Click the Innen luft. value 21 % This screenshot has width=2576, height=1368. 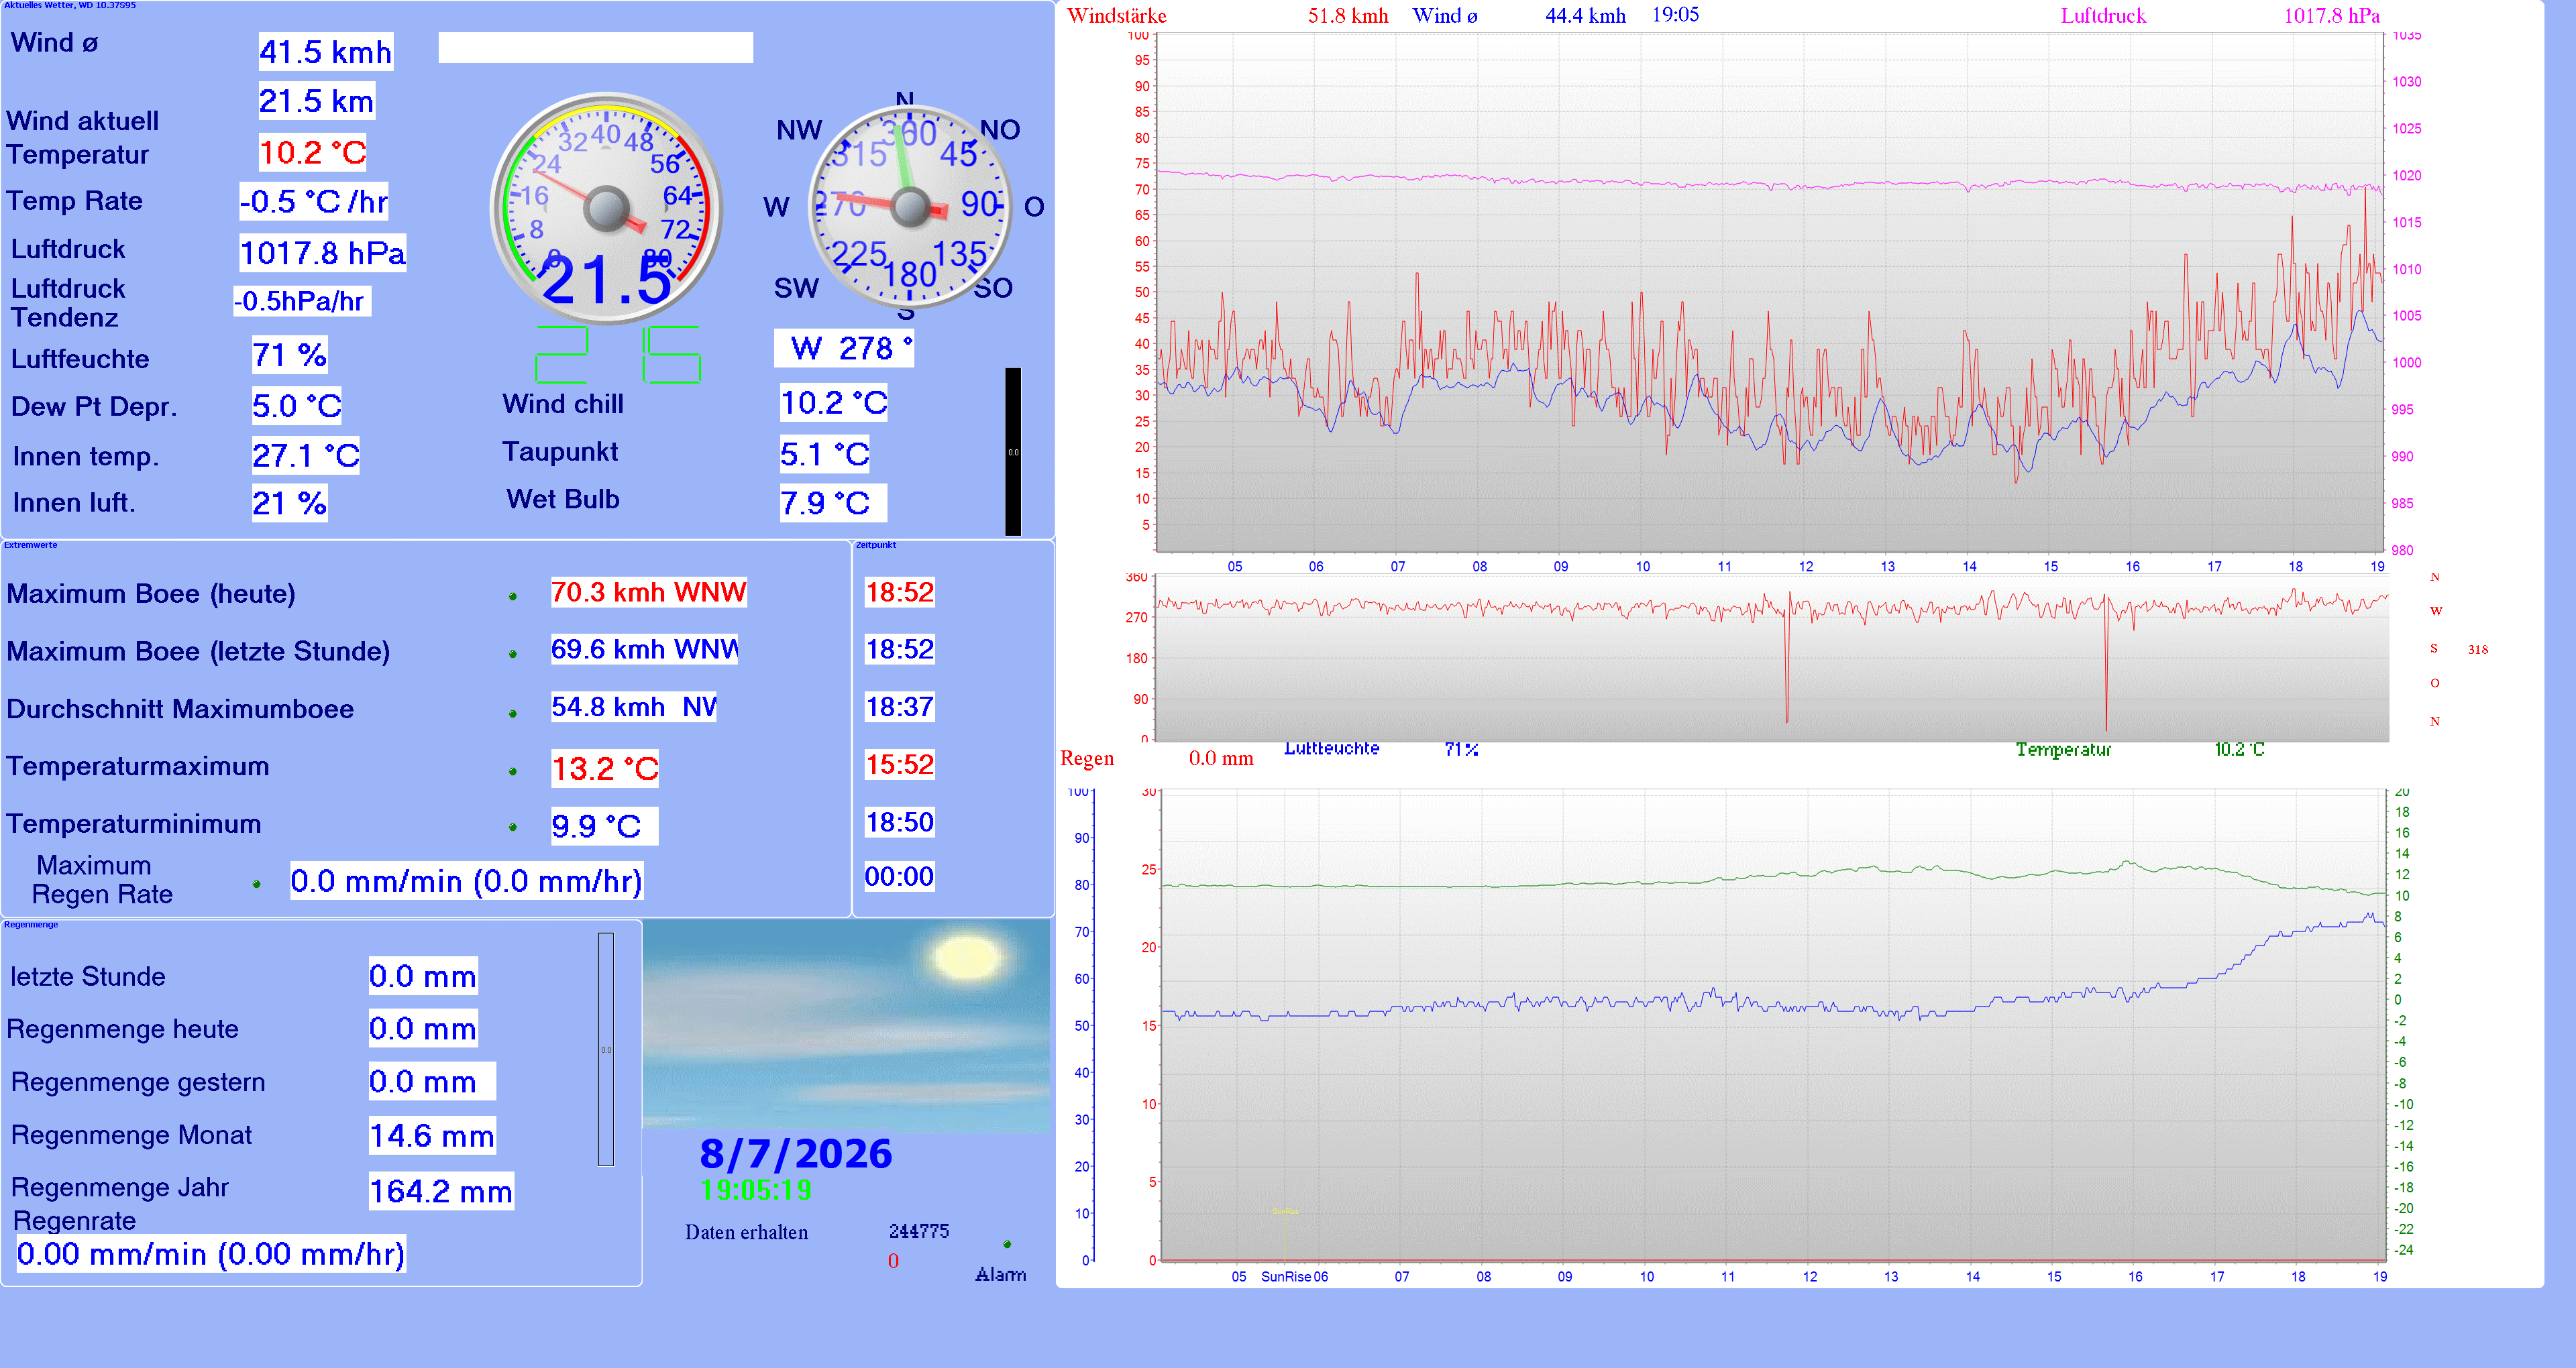point(290,503)
